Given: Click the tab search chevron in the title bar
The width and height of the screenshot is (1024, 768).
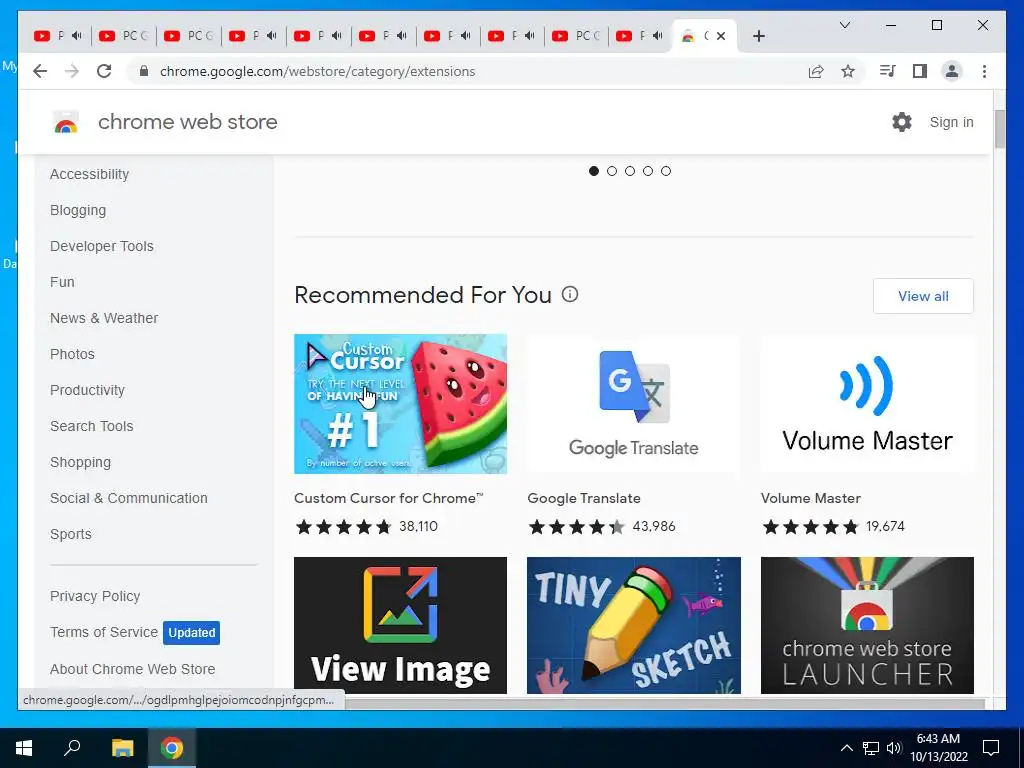Looking at the screenshot, I should (844, 25).
